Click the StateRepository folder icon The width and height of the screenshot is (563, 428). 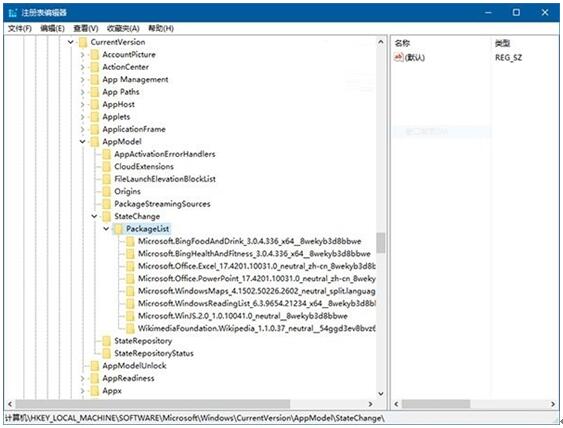coord(106,341)
